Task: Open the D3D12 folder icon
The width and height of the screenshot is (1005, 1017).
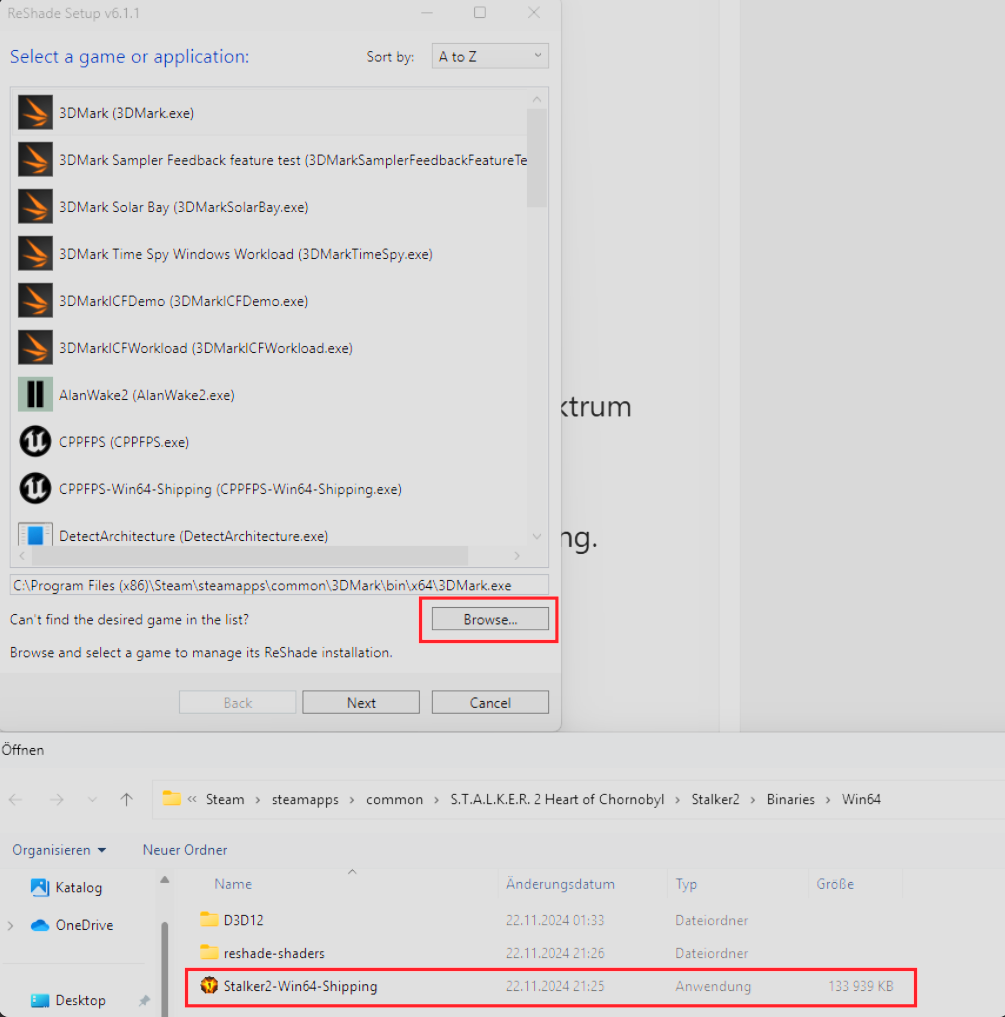Action: 209,920
